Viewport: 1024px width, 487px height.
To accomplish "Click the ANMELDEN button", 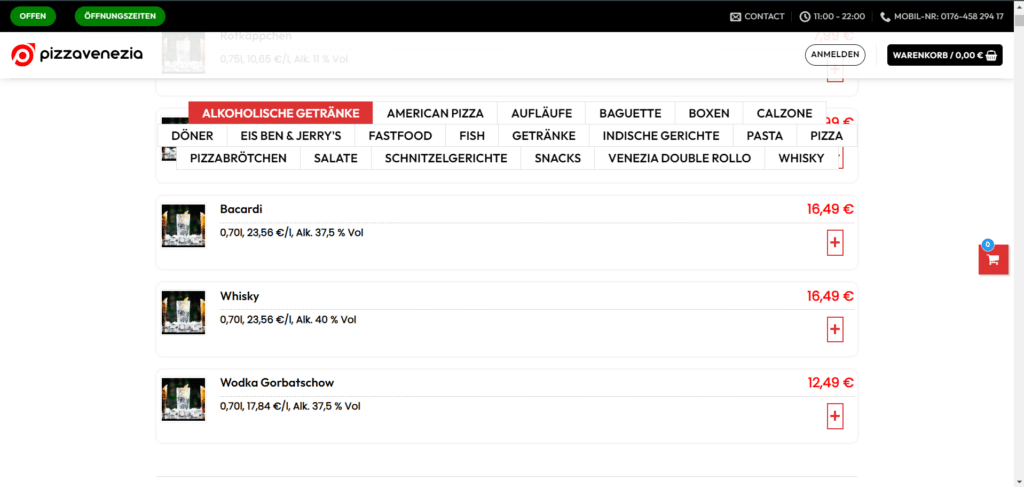I will pos(835,55).
